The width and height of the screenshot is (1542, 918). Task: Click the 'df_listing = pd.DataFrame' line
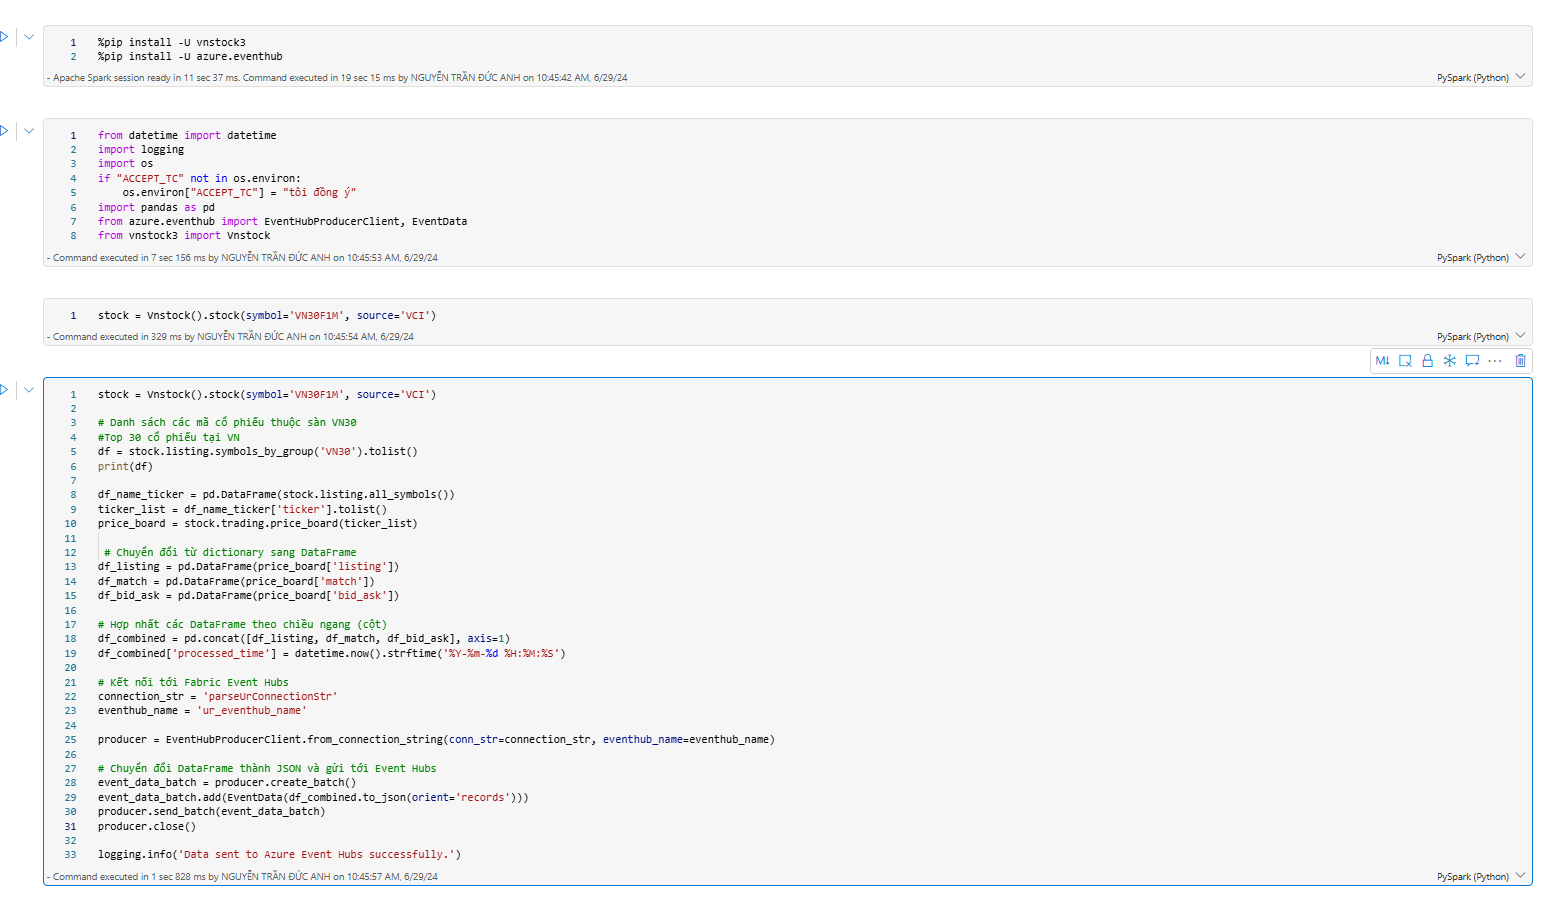click(x=248, y=567)
